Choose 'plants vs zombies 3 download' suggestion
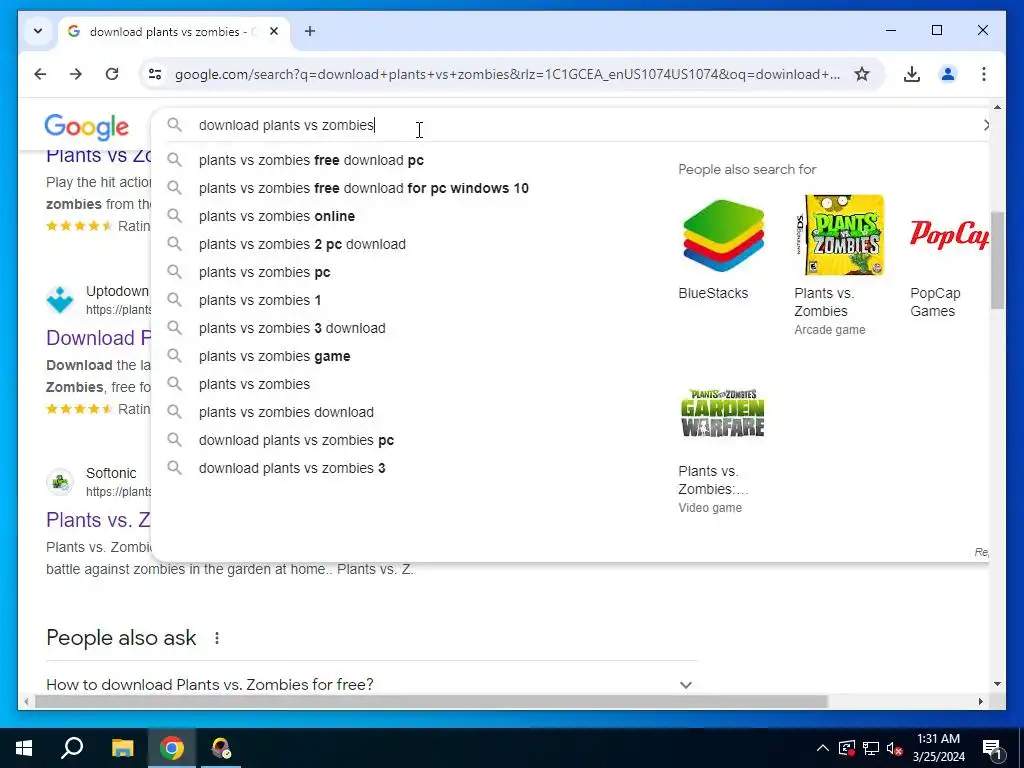This screenshot has width=1024, height=768. [292, 328]
